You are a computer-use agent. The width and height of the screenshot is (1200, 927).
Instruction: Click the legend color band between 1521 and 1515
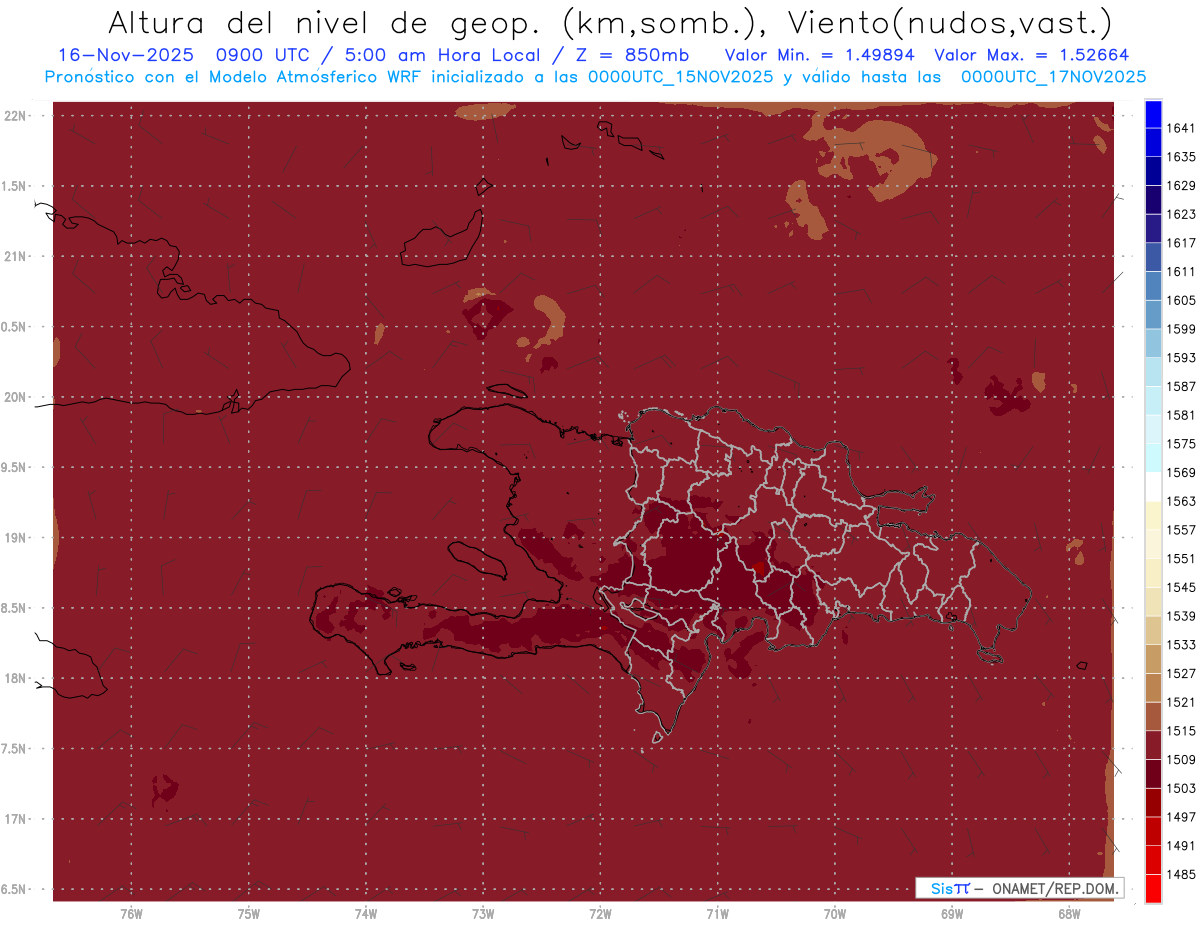coord(1152,716)
